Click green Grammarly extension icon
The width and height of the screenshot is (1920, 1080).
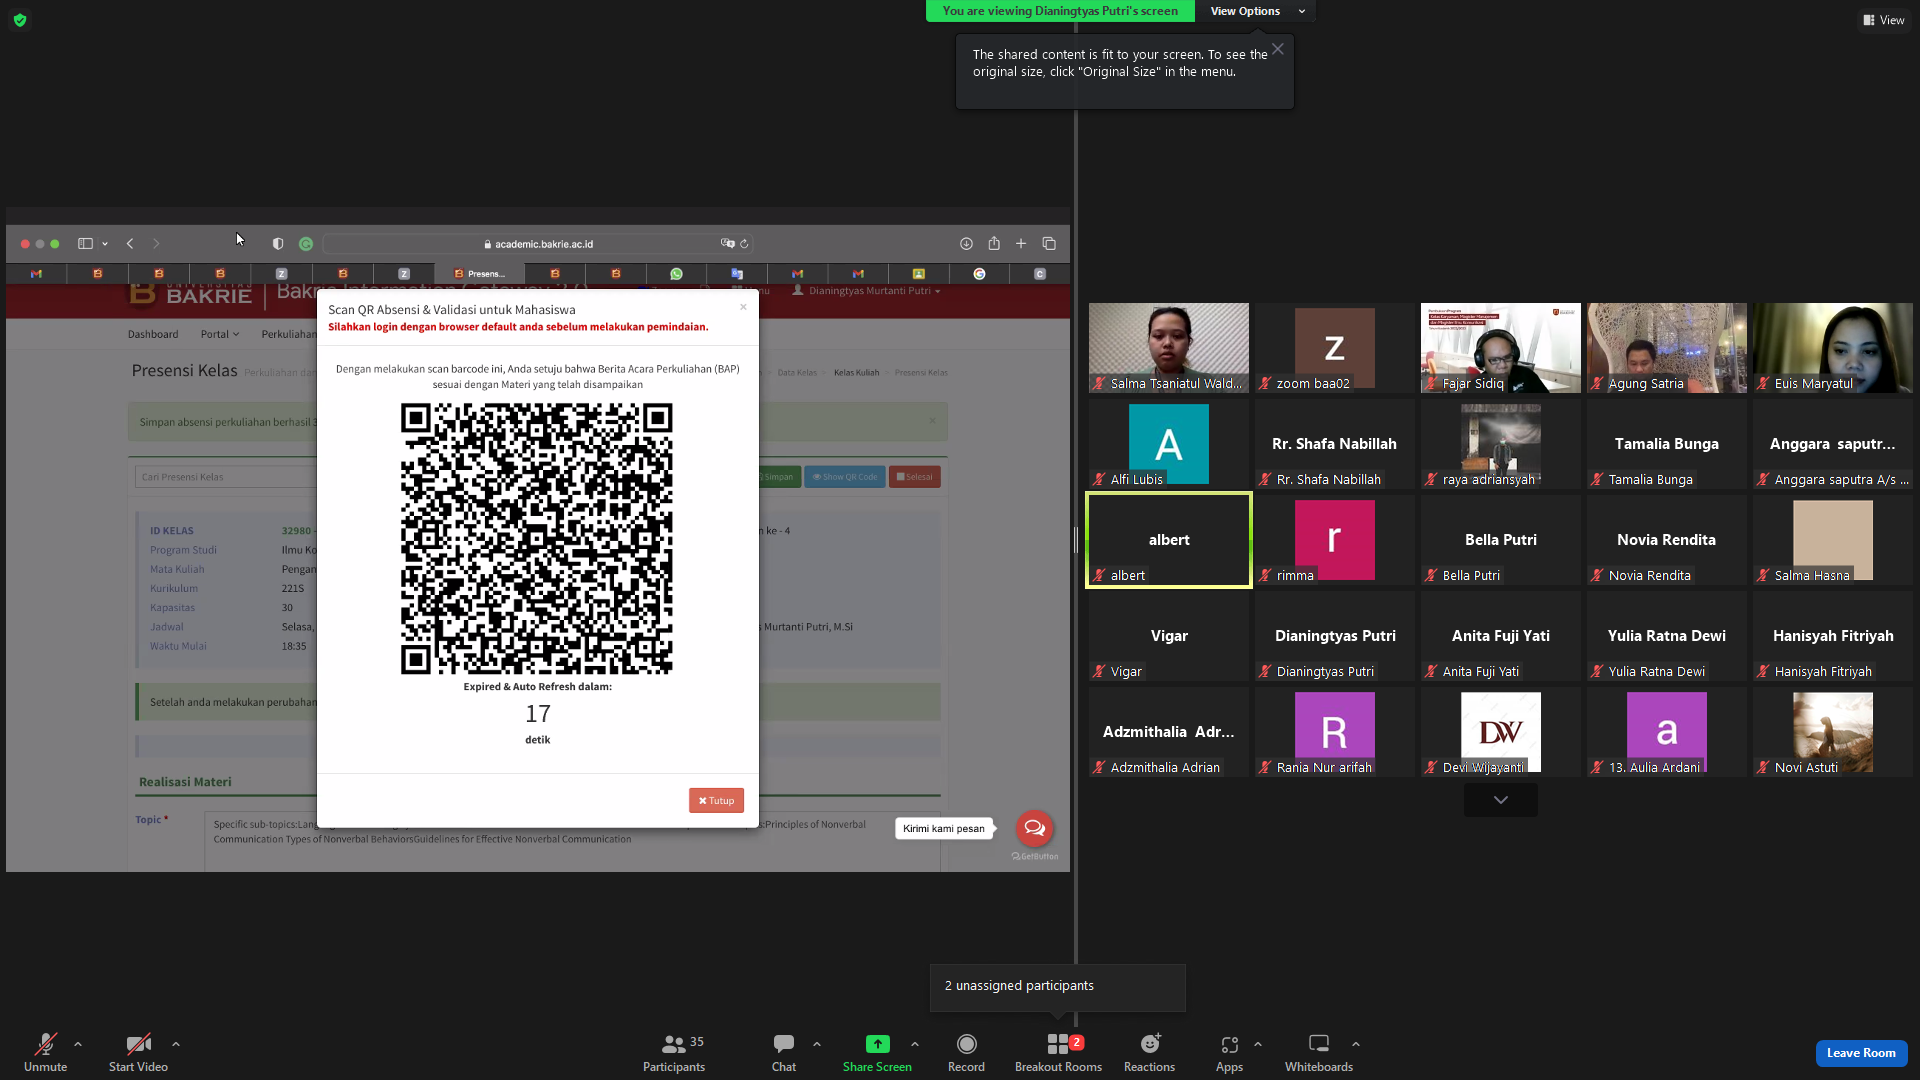coord(306,244)
